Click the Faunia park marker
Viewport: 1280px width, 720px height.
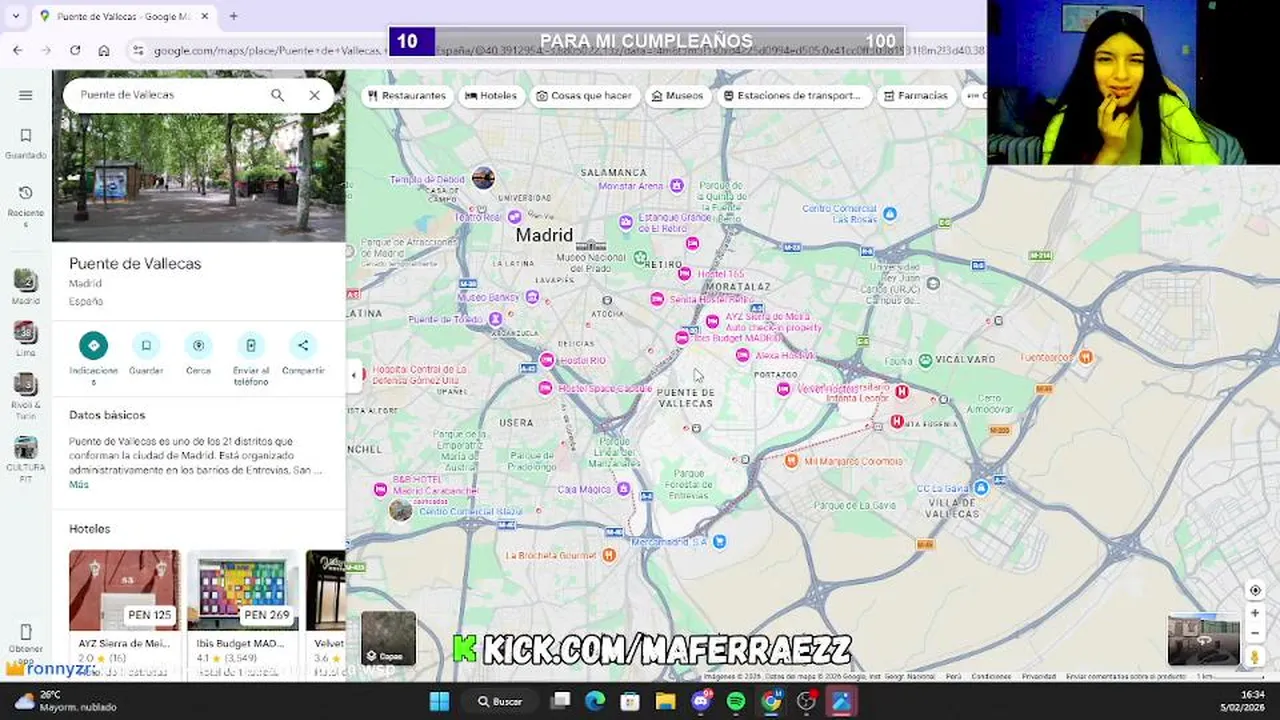coord(926,360)
